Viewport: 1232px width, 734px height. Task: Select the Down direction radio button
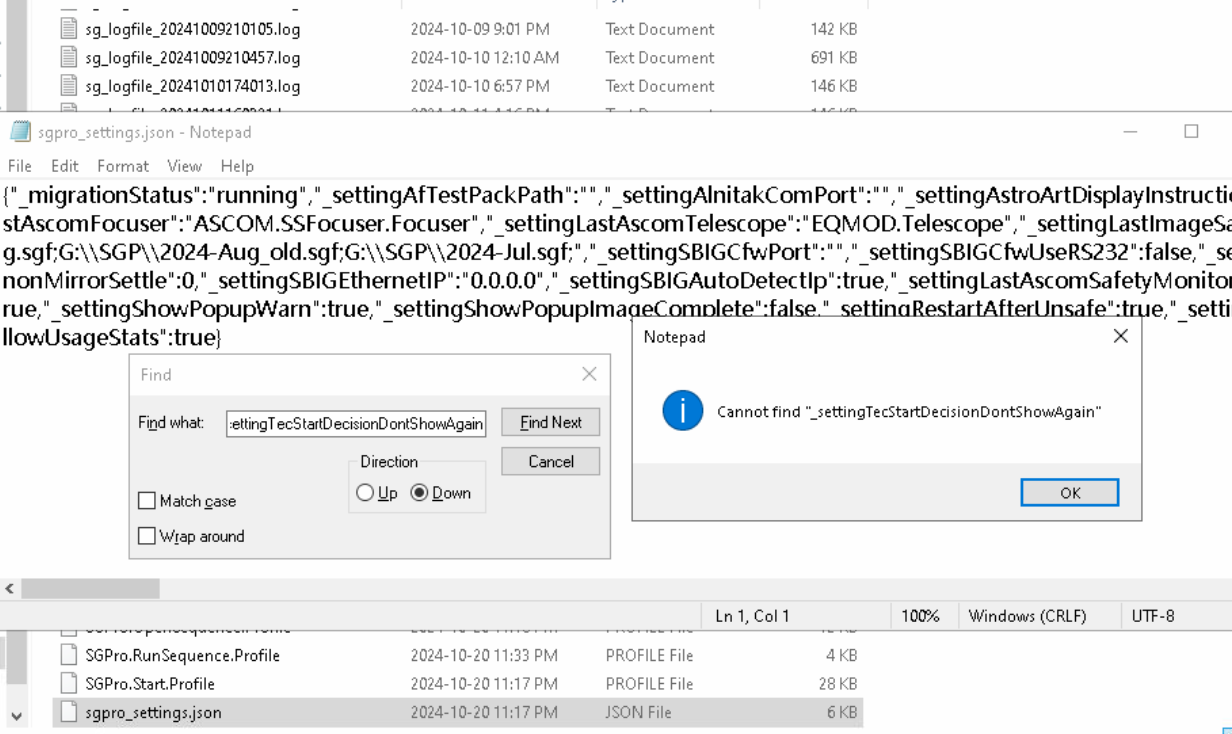(419, 493)
